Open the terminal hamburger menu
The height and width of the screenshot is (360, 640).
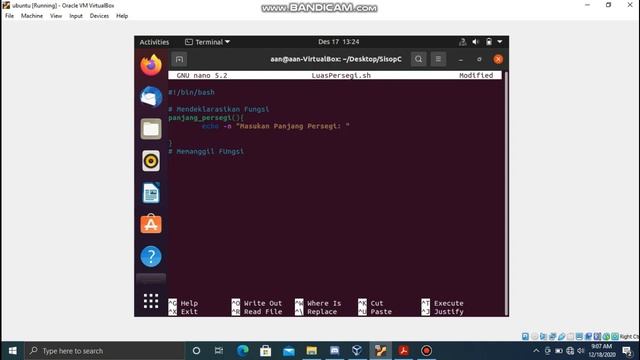click(438, 59)
